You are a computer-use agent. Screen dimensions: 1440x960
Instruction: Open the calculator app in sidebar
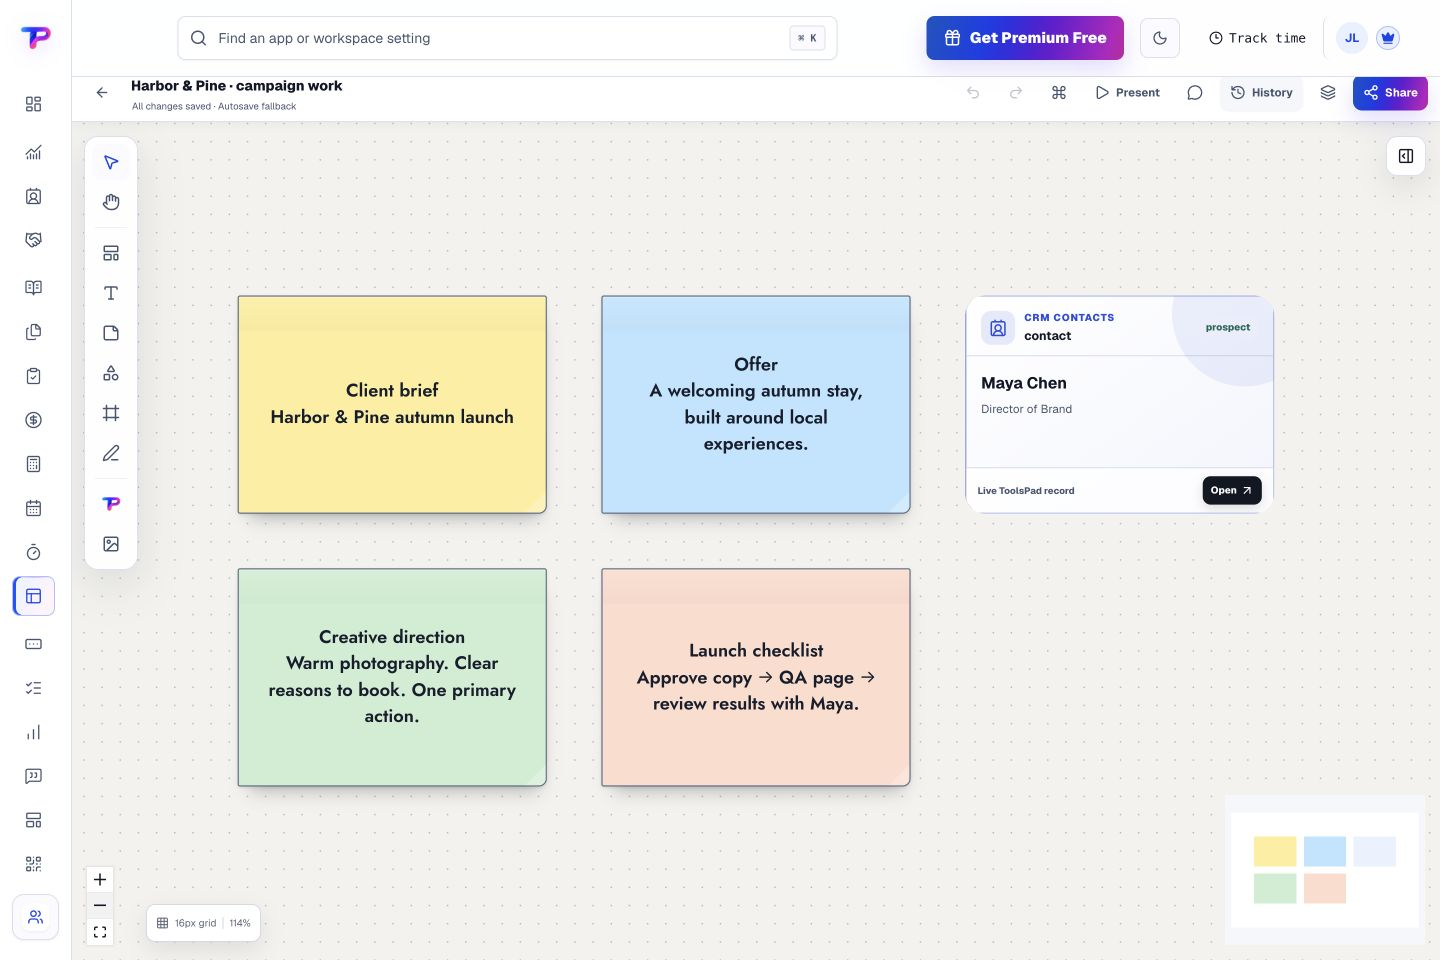pyautogui.click(x=33, y=464)
